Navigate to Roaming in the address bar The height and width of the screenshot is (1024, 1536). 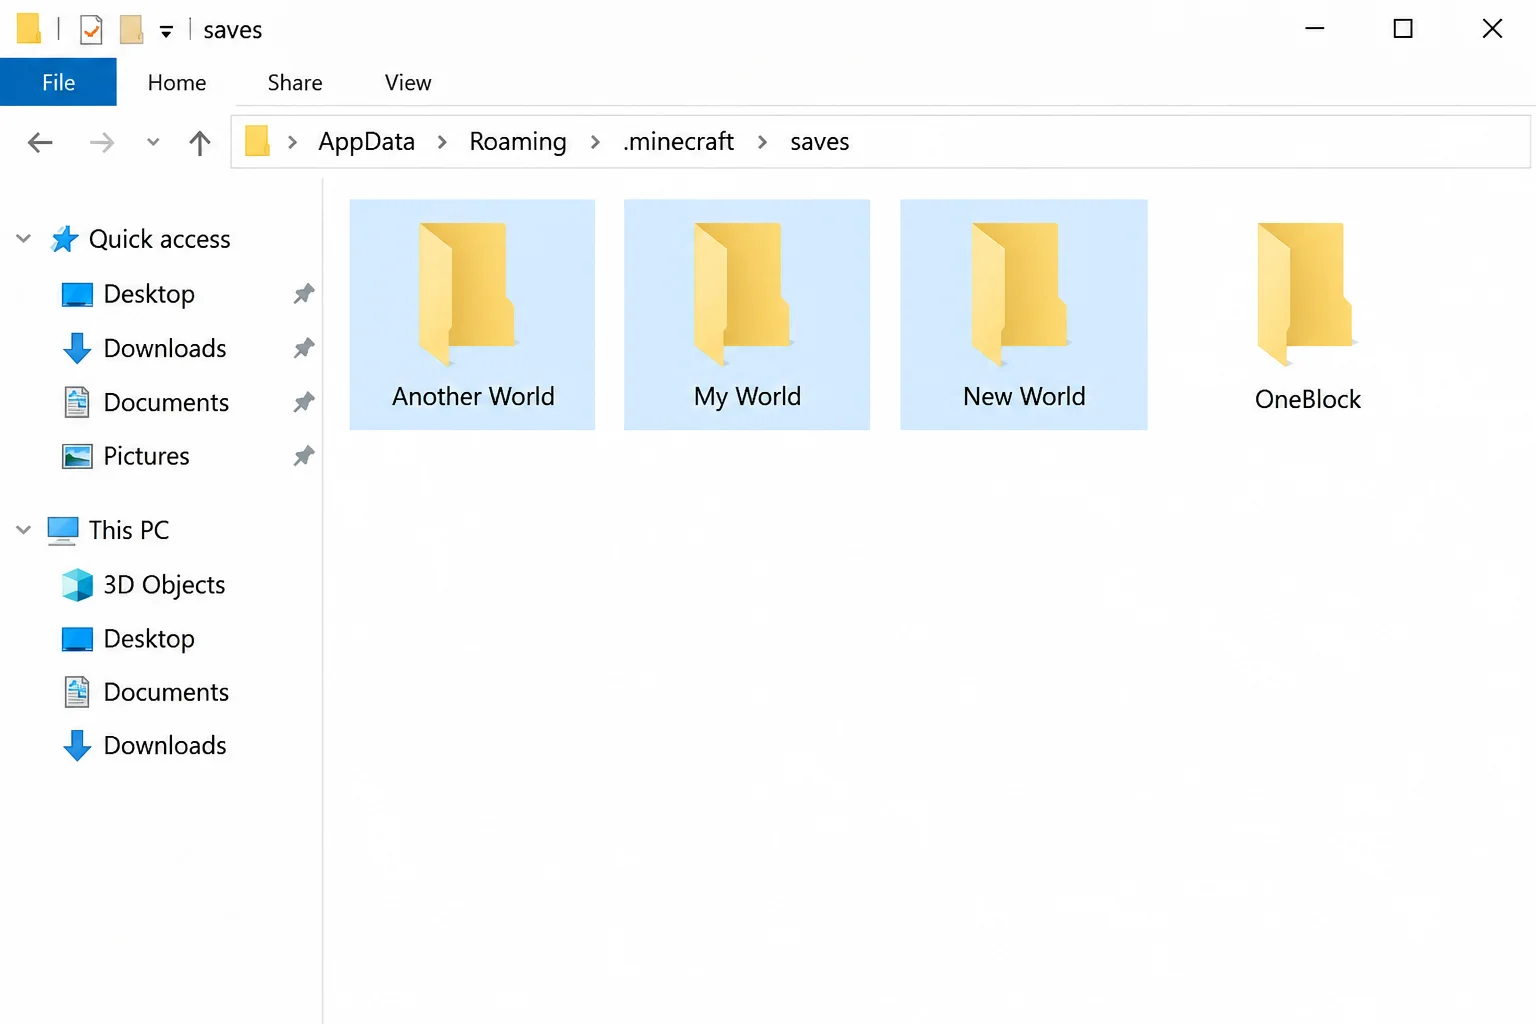[518, 142]
